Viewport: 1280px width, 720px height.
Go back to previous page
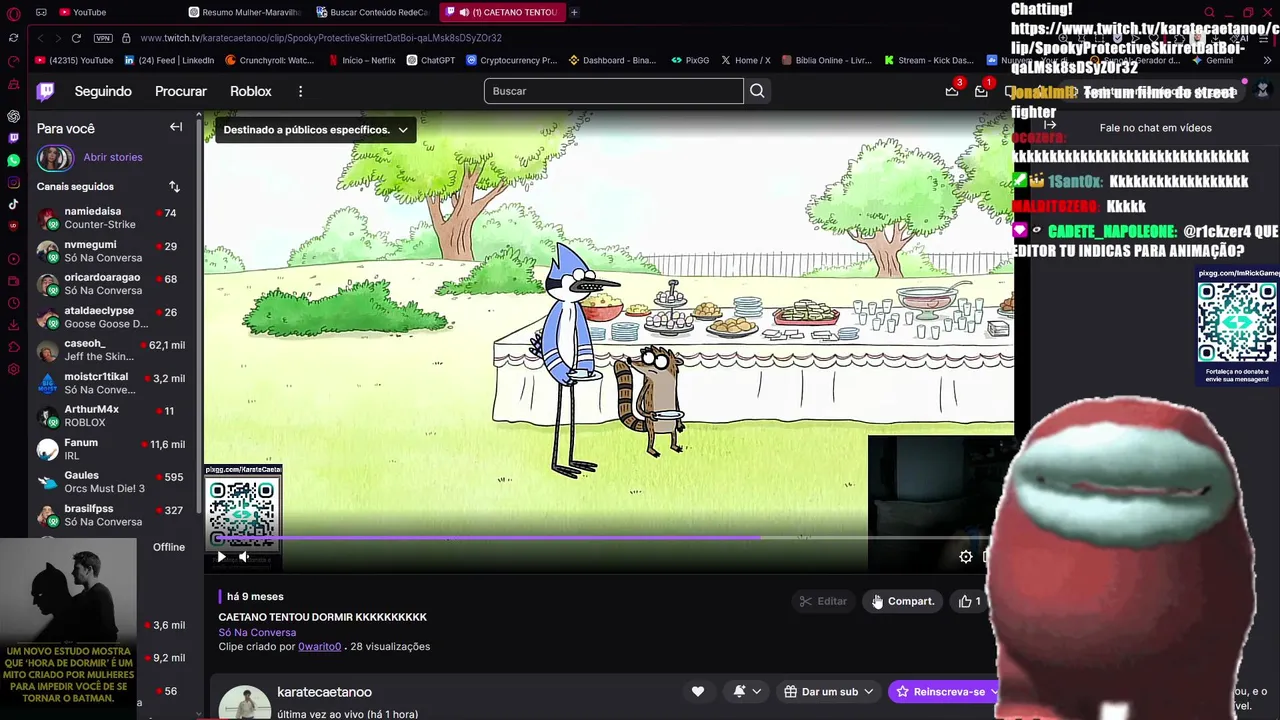(x=41, y=38)
